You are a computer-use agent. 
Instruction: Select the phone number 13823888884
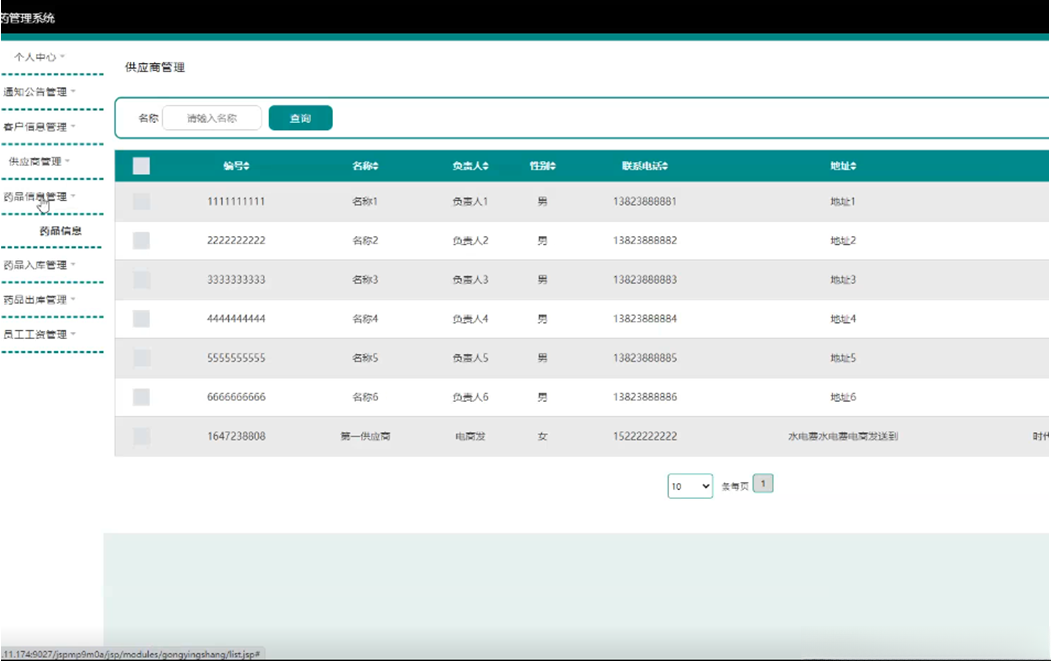coord(645,318)
